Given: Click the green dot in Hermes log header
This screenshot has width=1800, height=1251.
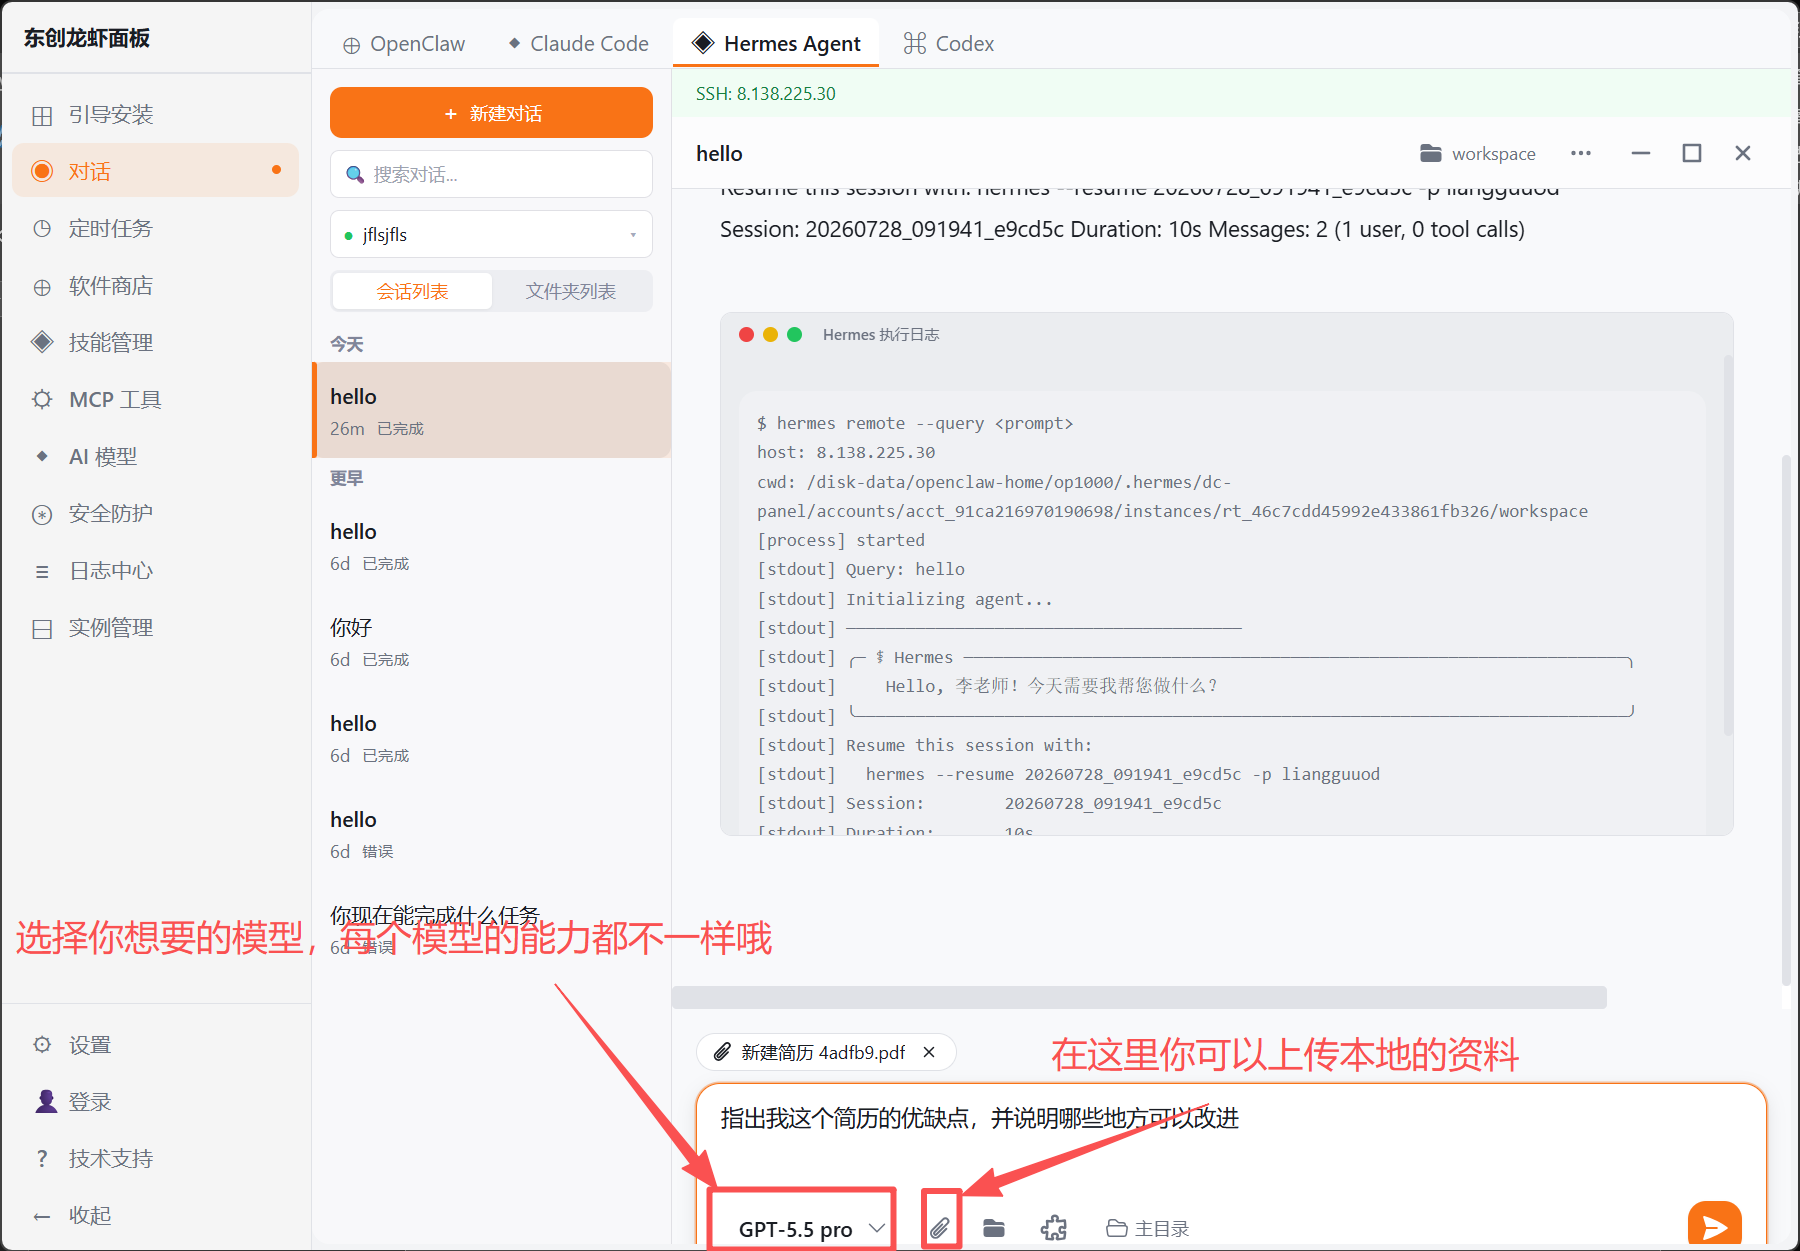Looking at the screenshot, I should (794, 334).
